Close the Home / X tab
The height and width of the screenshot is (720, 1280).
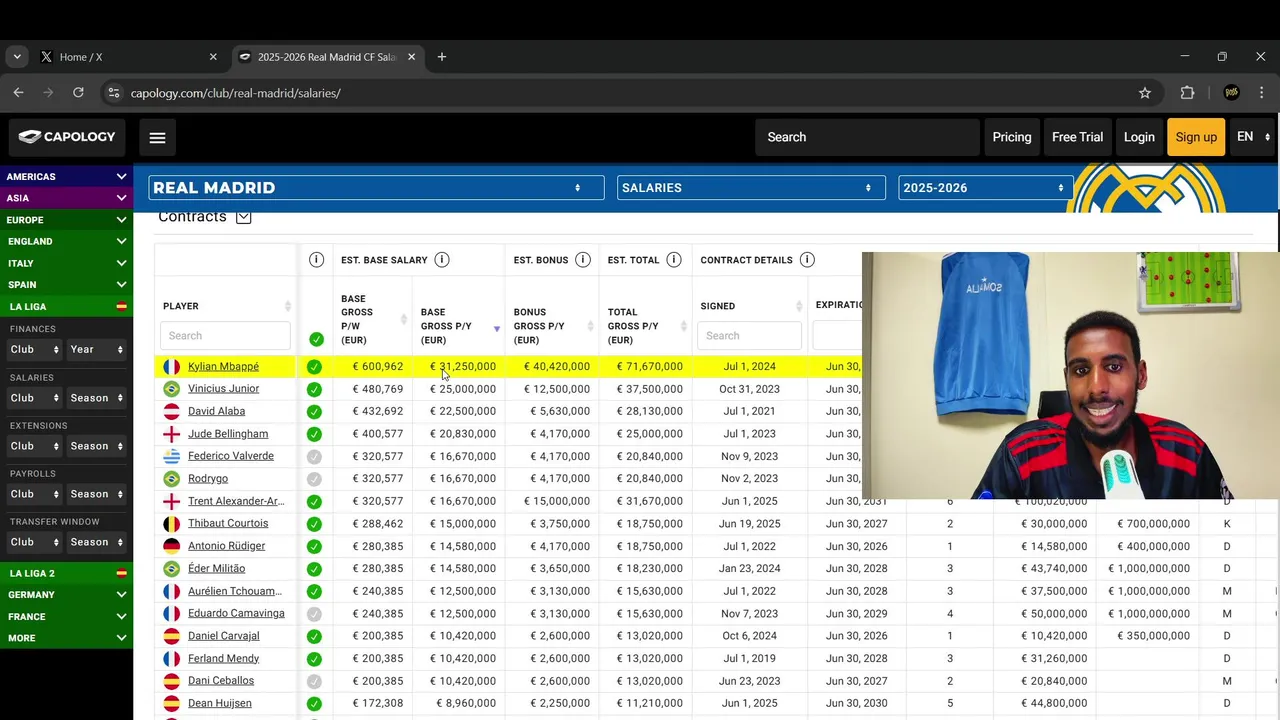click(x=213, y=57)
